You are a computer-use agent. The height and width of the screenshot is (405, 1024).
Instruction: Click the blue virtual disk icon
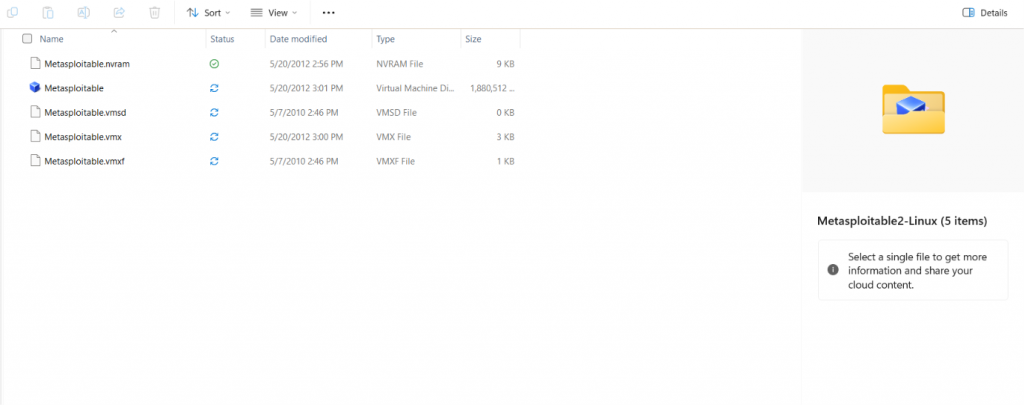point(35,88)
